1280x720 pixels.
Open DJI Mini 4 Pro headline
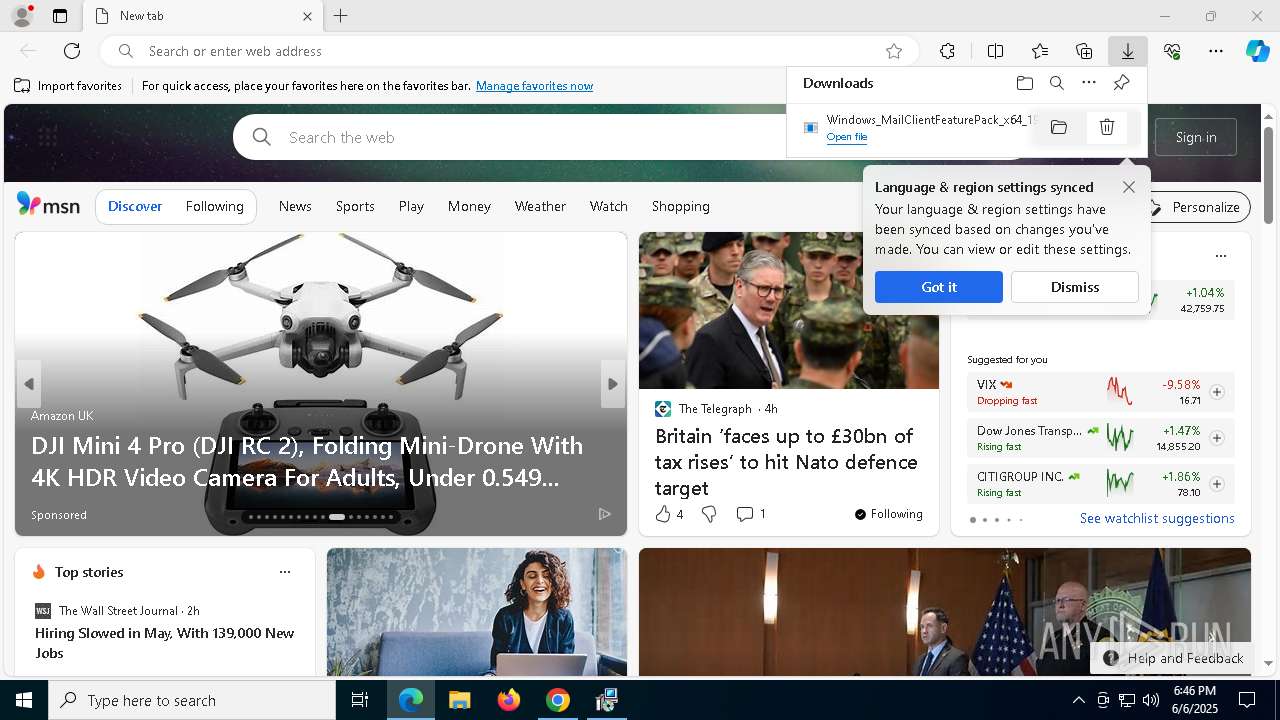pyautogui.click(x=307, y=462)
